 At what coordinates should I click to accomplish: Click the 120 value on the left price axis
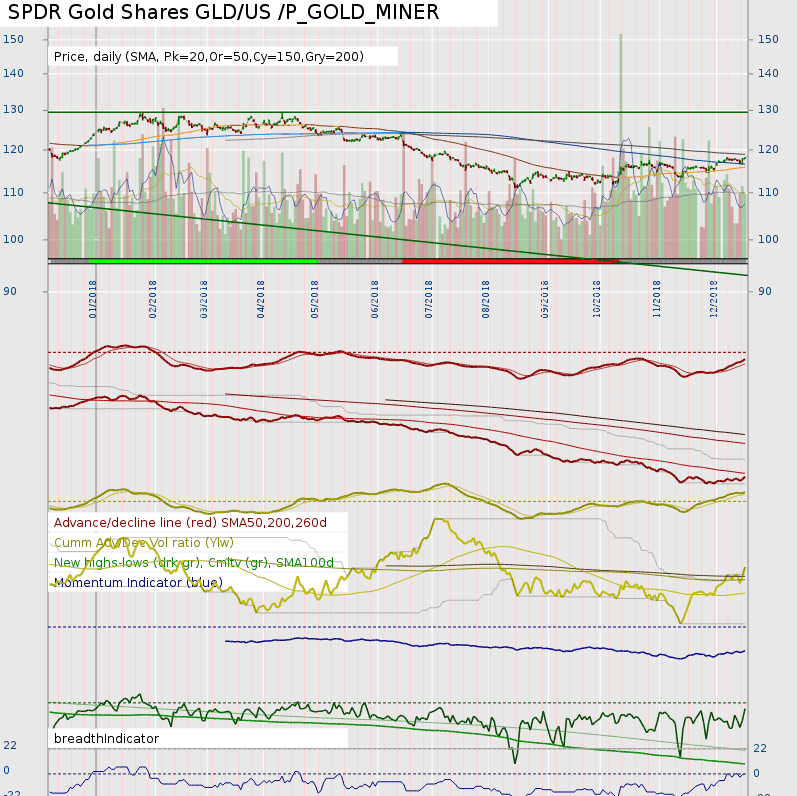click(x=13, y=149)
